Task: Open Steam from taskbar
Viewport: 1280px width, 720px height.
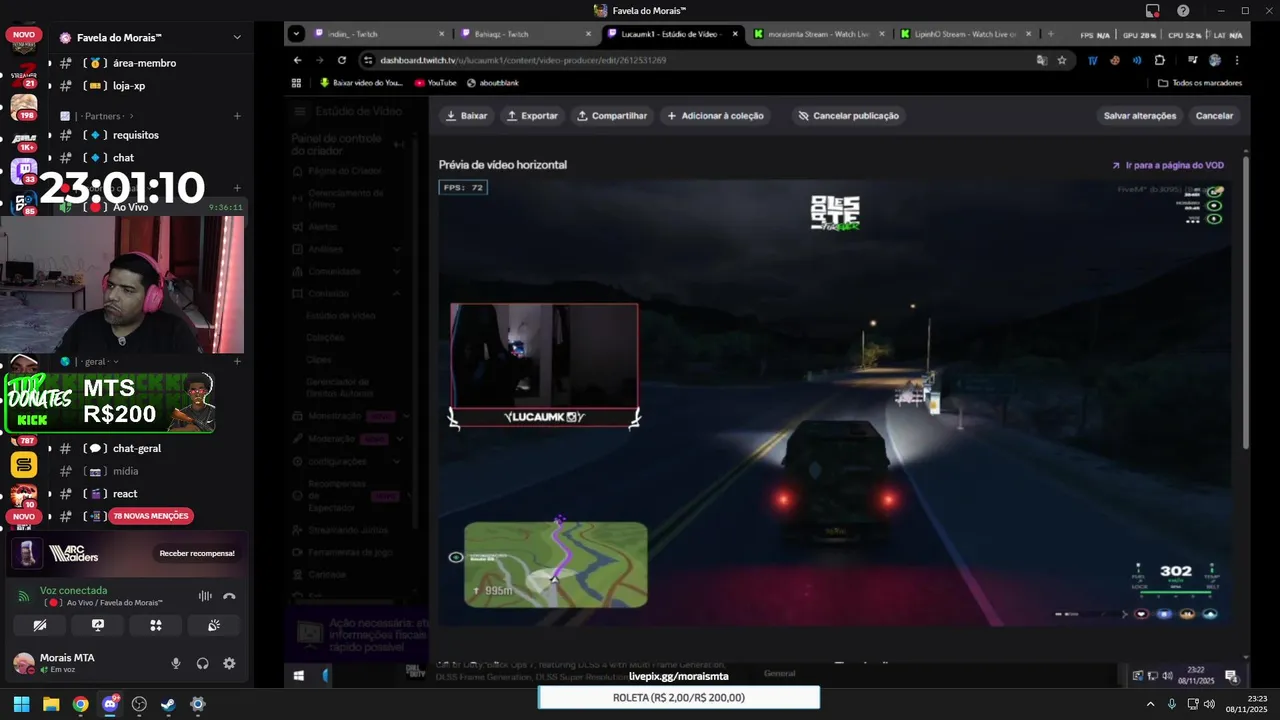Action: coord(168,704)
